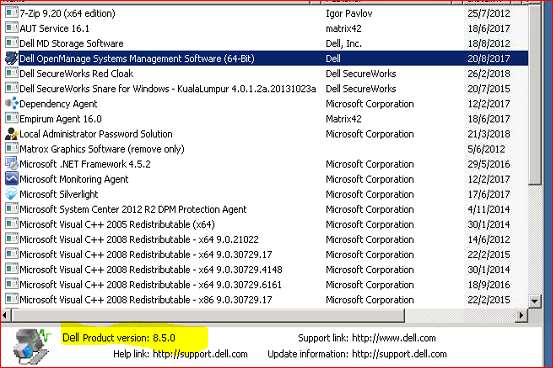The width and height of the screenshot is (553, 368).
Task: Open the Update information support.dell.com link
Action: [x=400, y=354]
